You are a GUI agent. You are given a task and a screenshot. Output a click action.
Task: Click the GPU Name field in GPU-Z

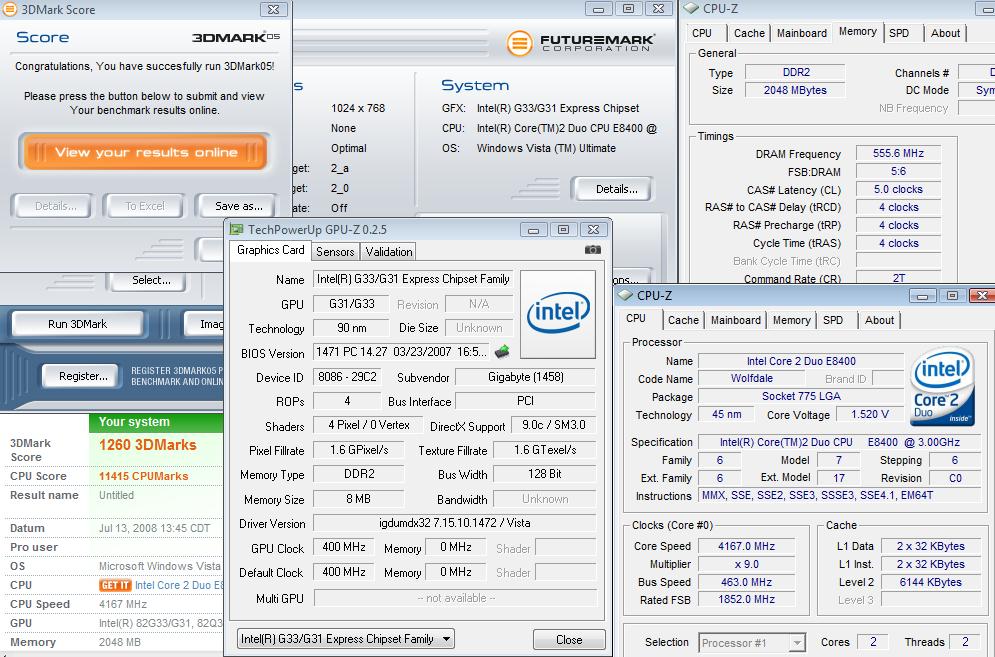pyautogui.click(x=412, y=279)
